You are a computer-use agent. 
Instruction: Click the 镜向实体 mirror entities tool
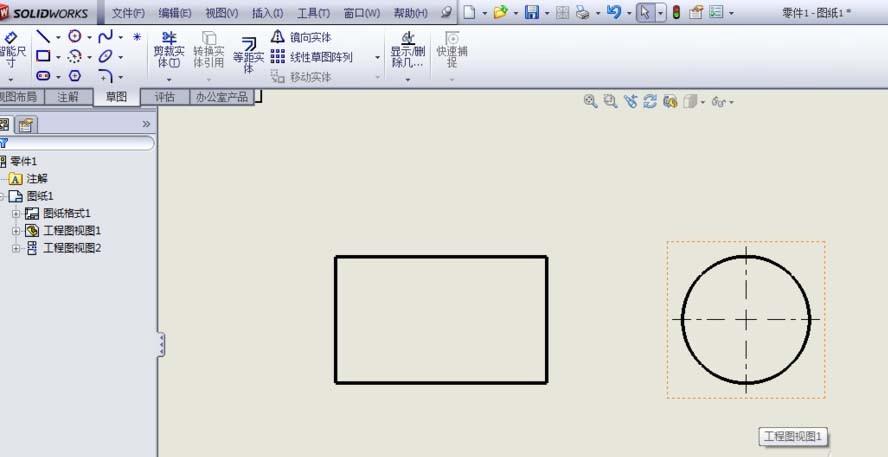tap(301, 37)
